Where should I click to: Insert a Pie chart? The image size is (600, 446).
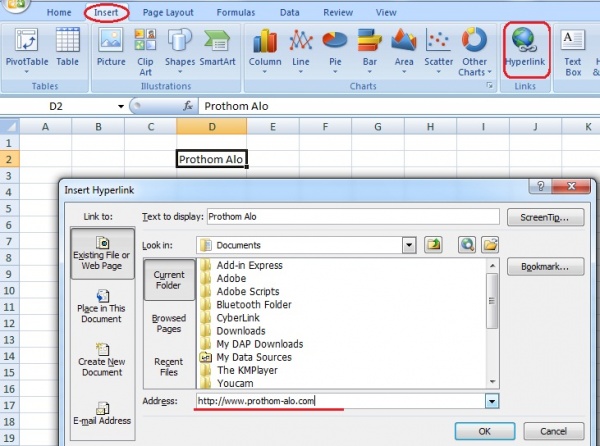click(x=335, y=50)
